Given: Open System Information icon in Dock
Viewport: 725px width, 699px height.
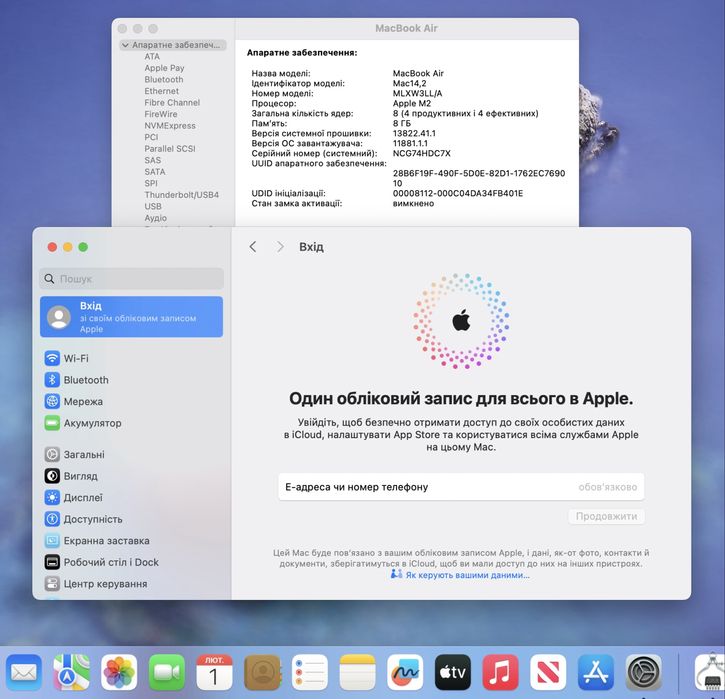Looking at the screenshot, I should click(710, 672).
